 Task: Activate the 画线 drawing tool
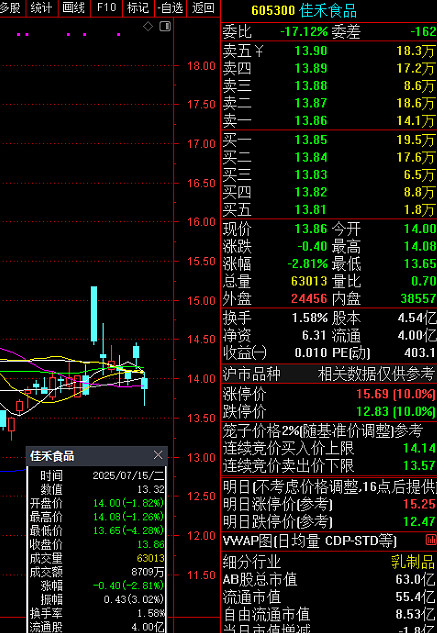coord(74,8)
